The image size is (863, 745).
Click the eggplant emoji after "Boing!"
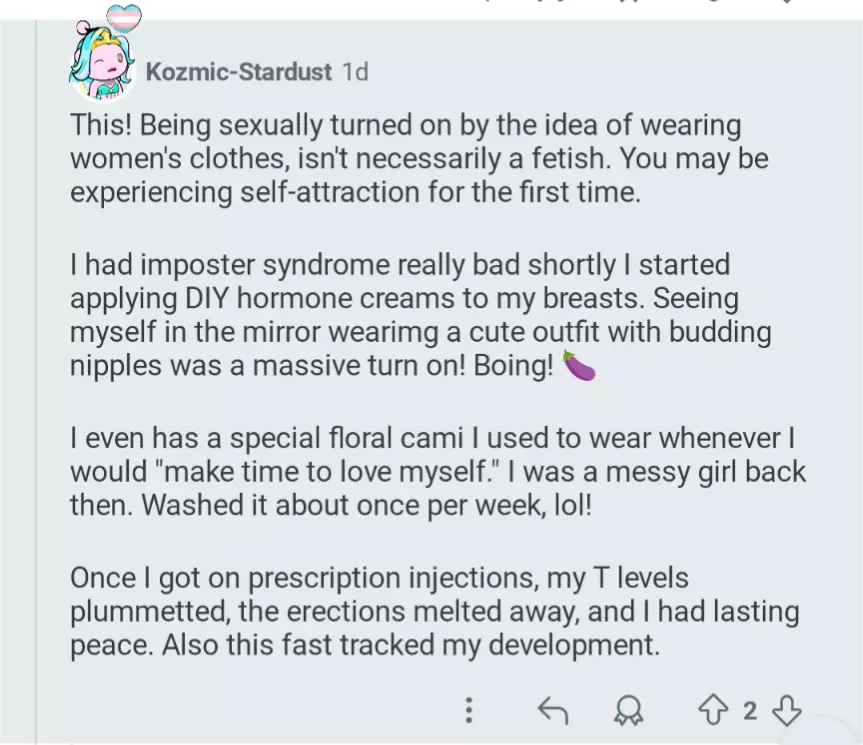[x=580, y=367]
